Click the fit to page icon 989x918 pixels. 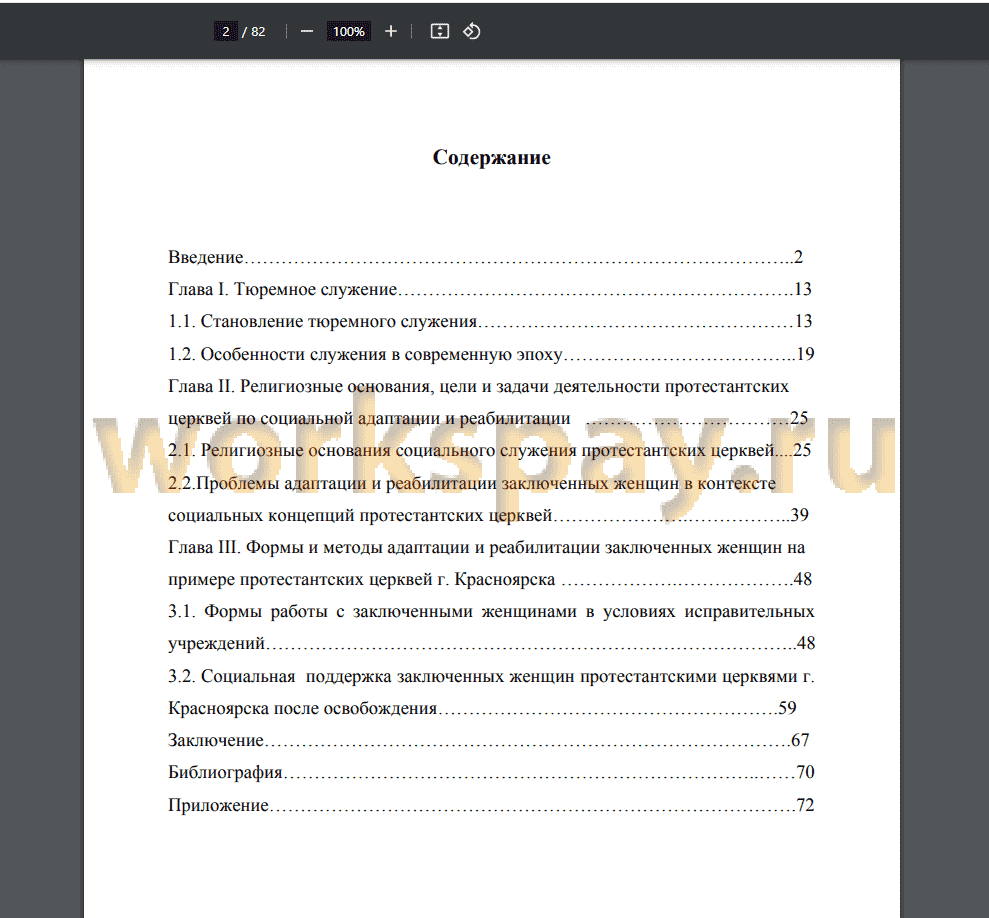440,32
